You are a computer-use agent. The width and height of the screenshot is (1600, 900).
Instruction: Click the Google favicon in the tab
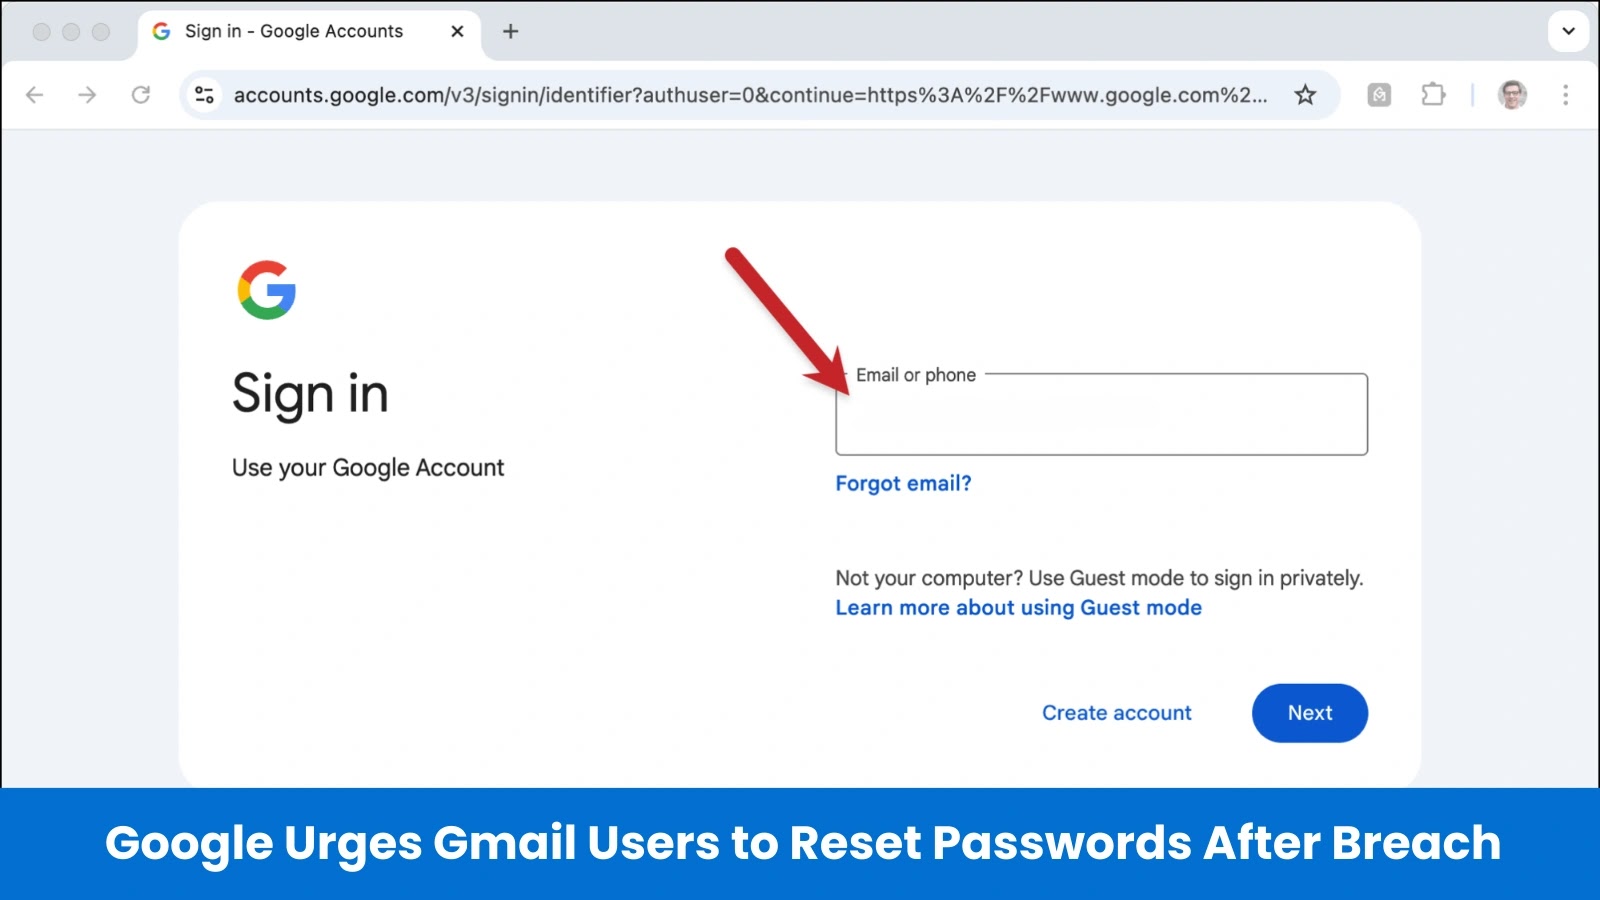click(160, 31)
